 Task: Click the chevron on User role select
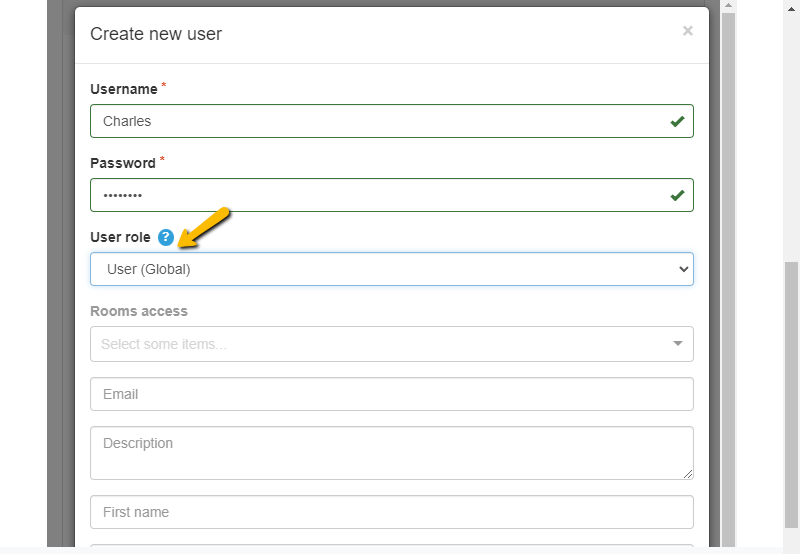coord(684,269)
